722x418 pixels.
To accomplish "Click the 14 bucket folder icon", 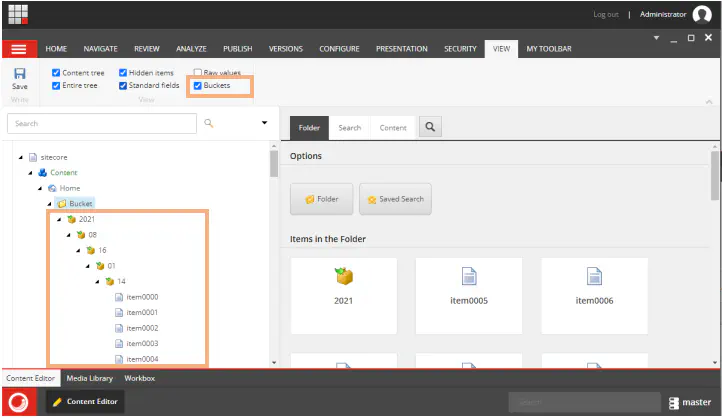I will click(x=110, y=281).
